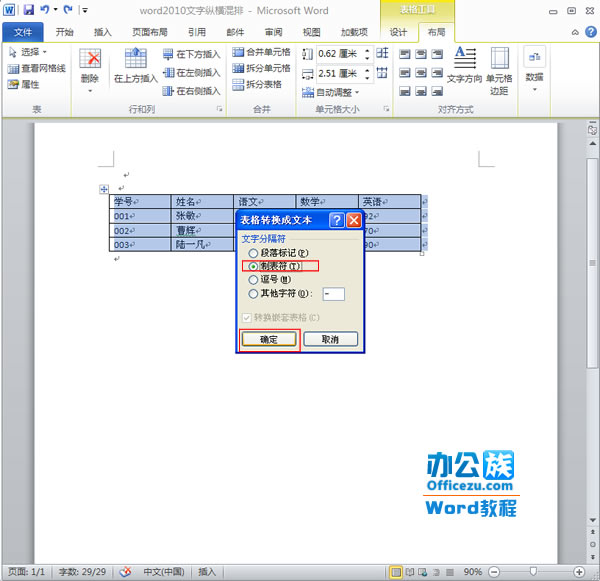The image size is (600, 581).
Task: Switch to the 开始 ribbon tab
Action: click(x=65, y=32)
